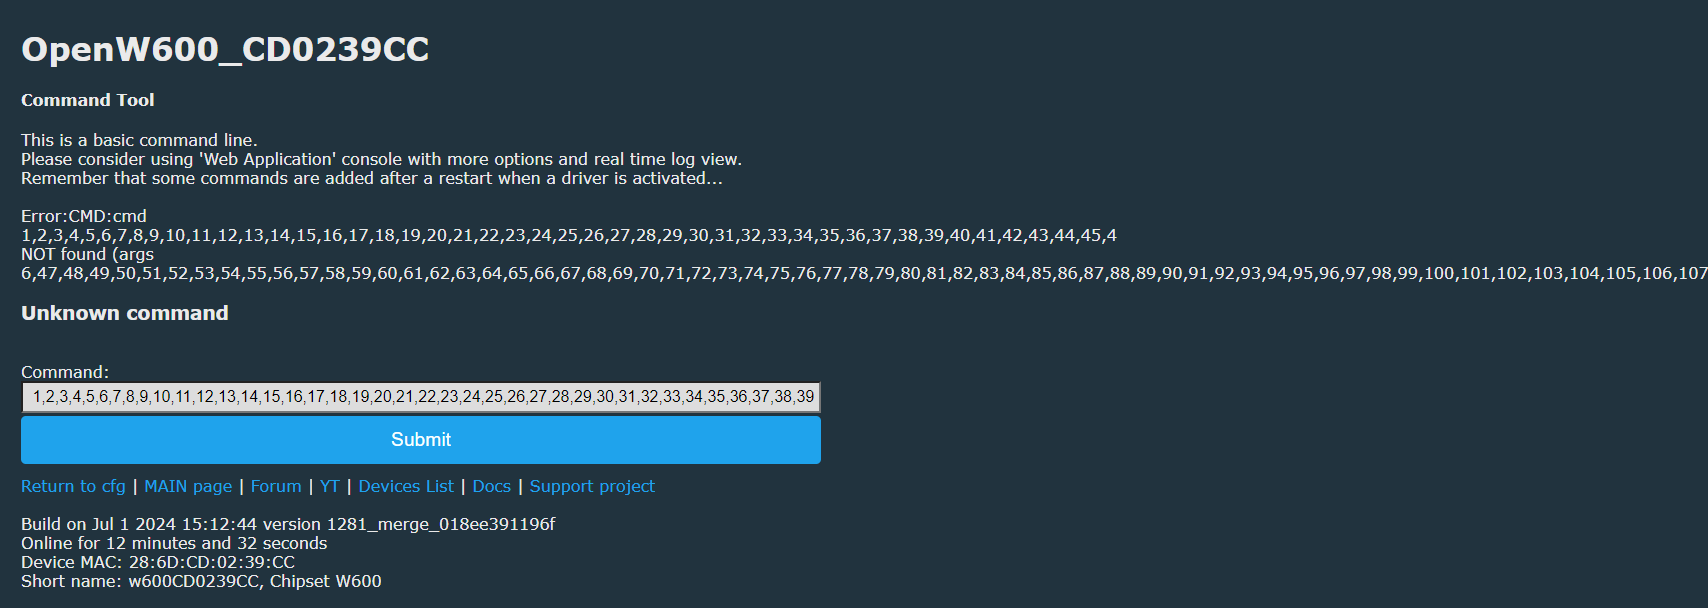Click the Error:CMD:cmd output line

(x=84, y=216)
